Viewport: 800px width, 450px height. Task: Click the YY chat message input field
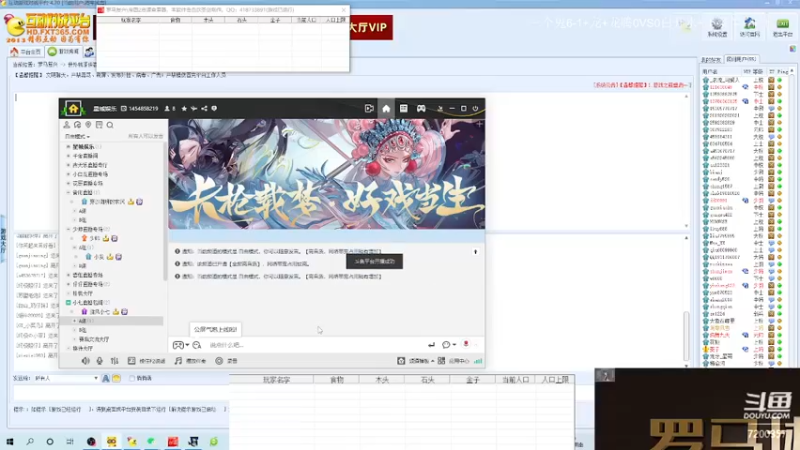point(314,345)
